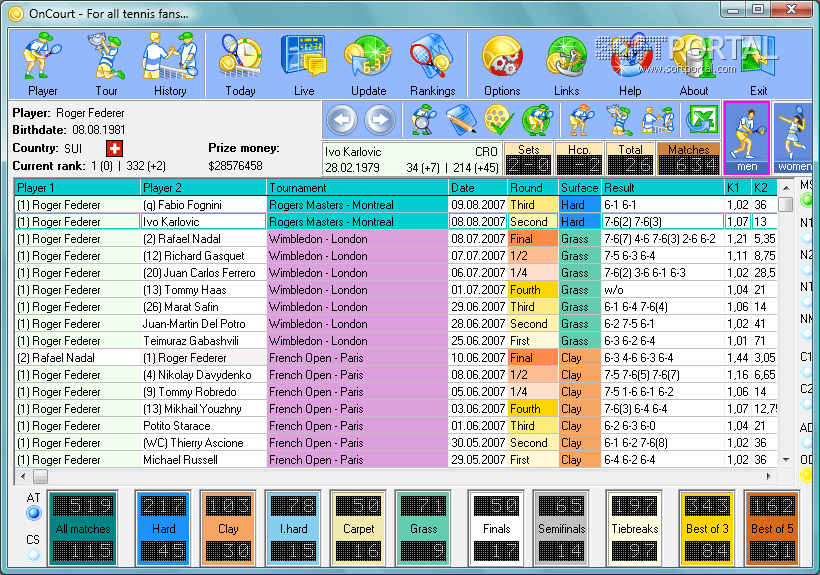This screenshot has height=575, width=820.
Task: Click the horizontal scrollbar left arrow
Action: pyautogui.click(x=23, y=476)
